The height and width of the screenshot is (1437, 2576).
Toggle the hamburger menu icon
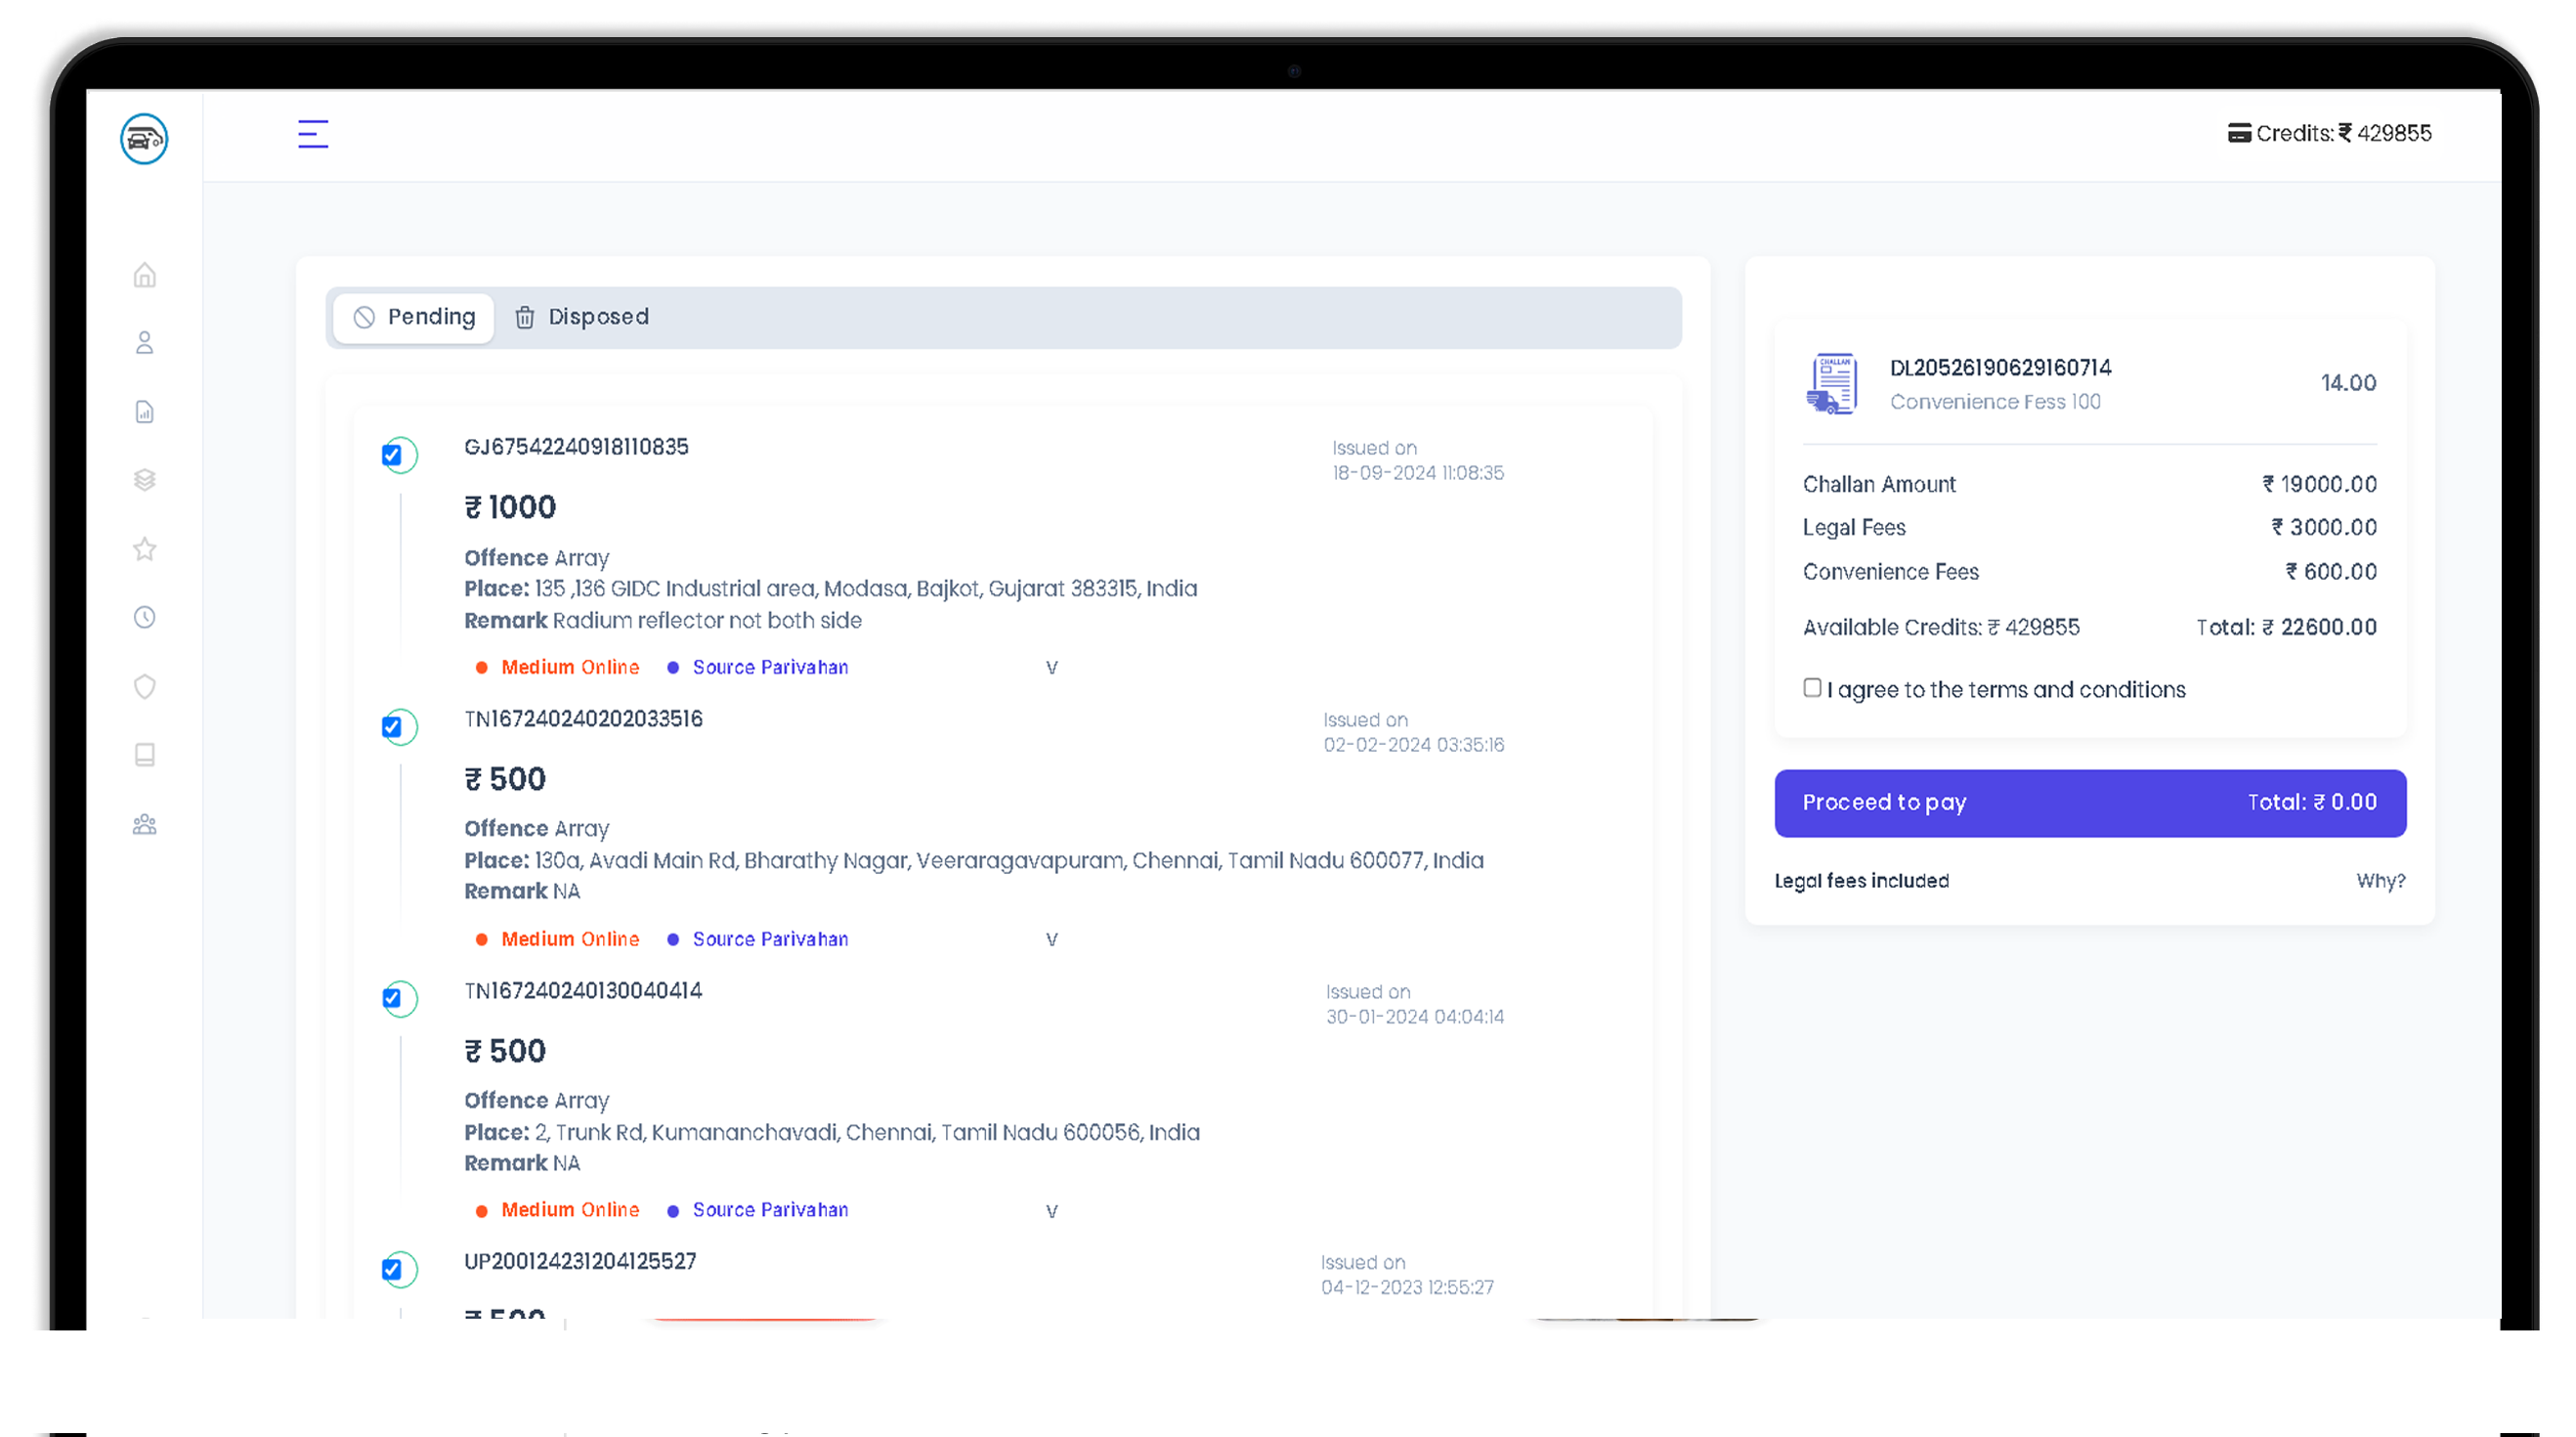313,134
